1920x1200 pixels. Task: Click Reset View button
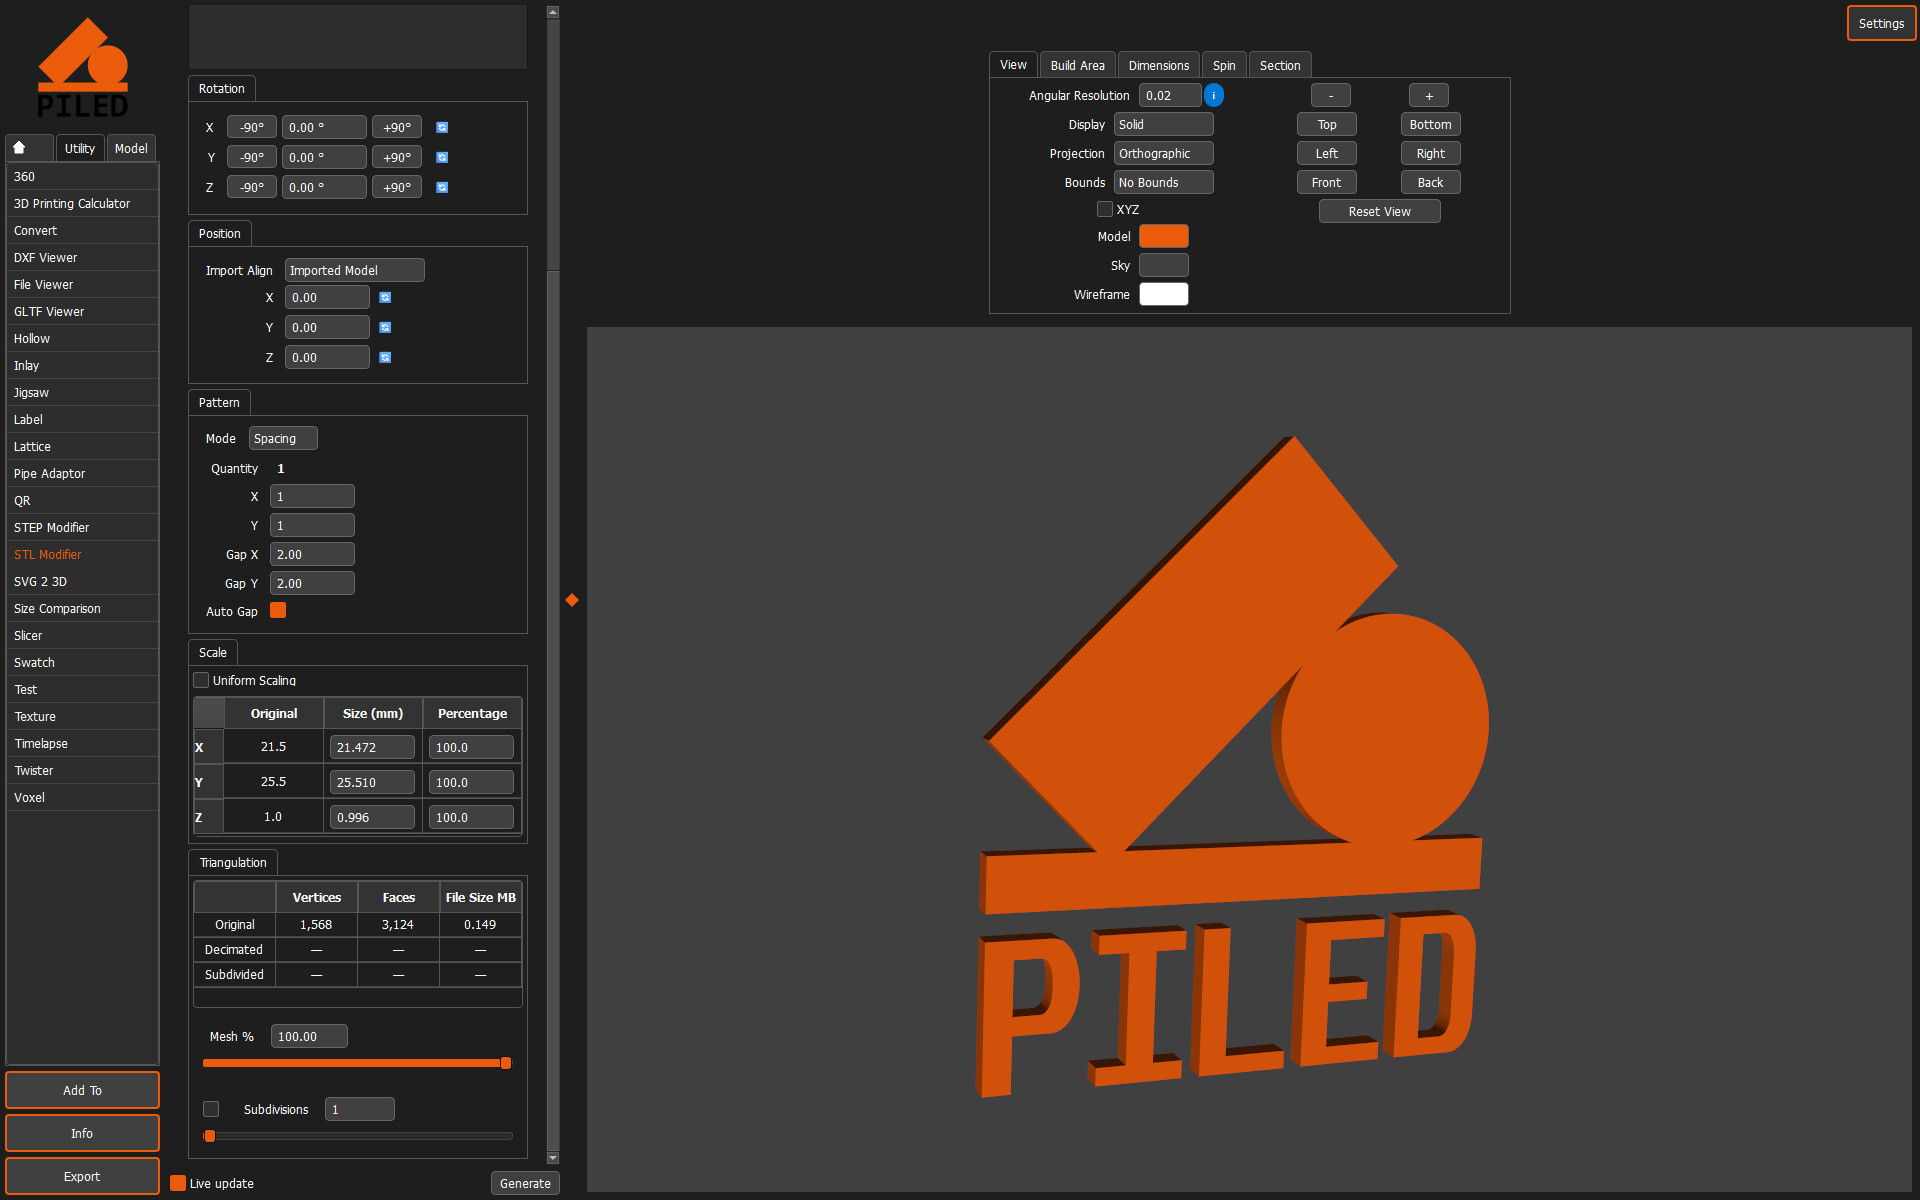click(x=1379, y=212)
